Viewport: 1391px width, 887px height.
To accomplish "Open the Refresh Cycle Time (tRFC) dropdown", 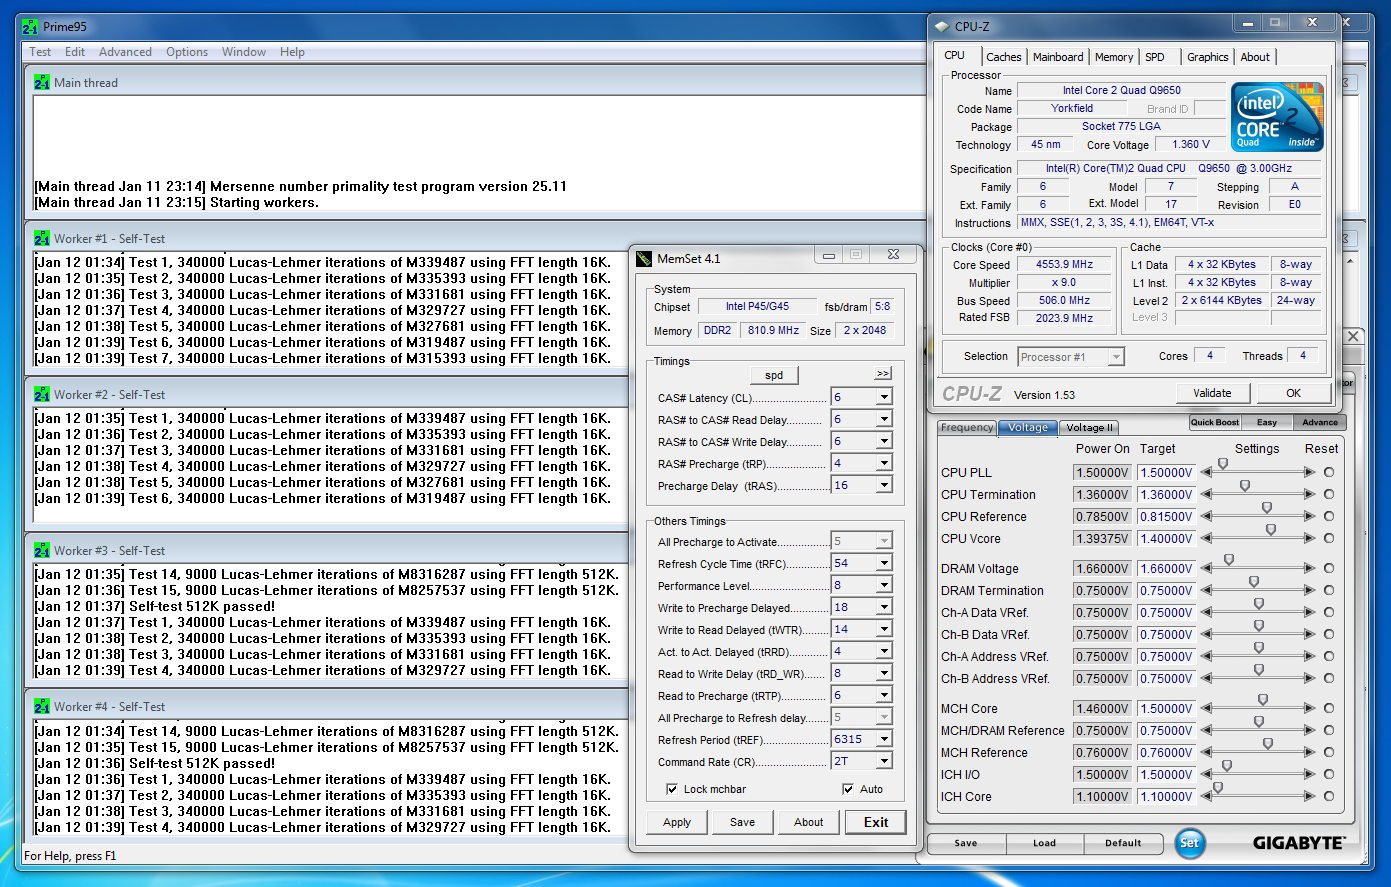I will tap(884, 563).
